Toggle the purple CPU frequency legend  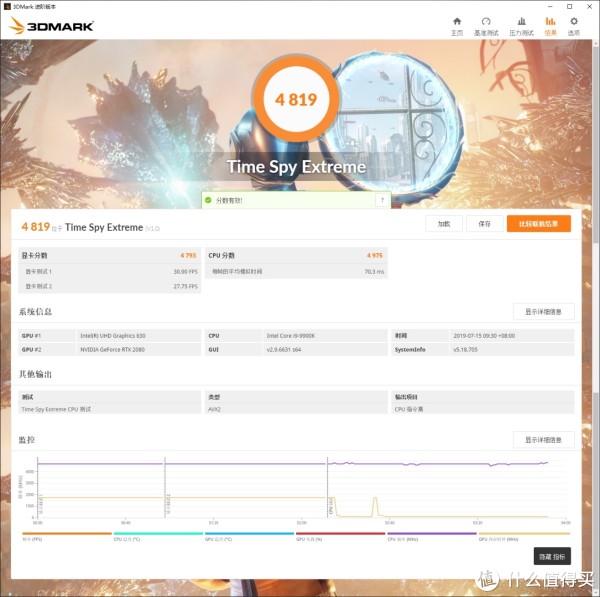click(x=432, y=533)
